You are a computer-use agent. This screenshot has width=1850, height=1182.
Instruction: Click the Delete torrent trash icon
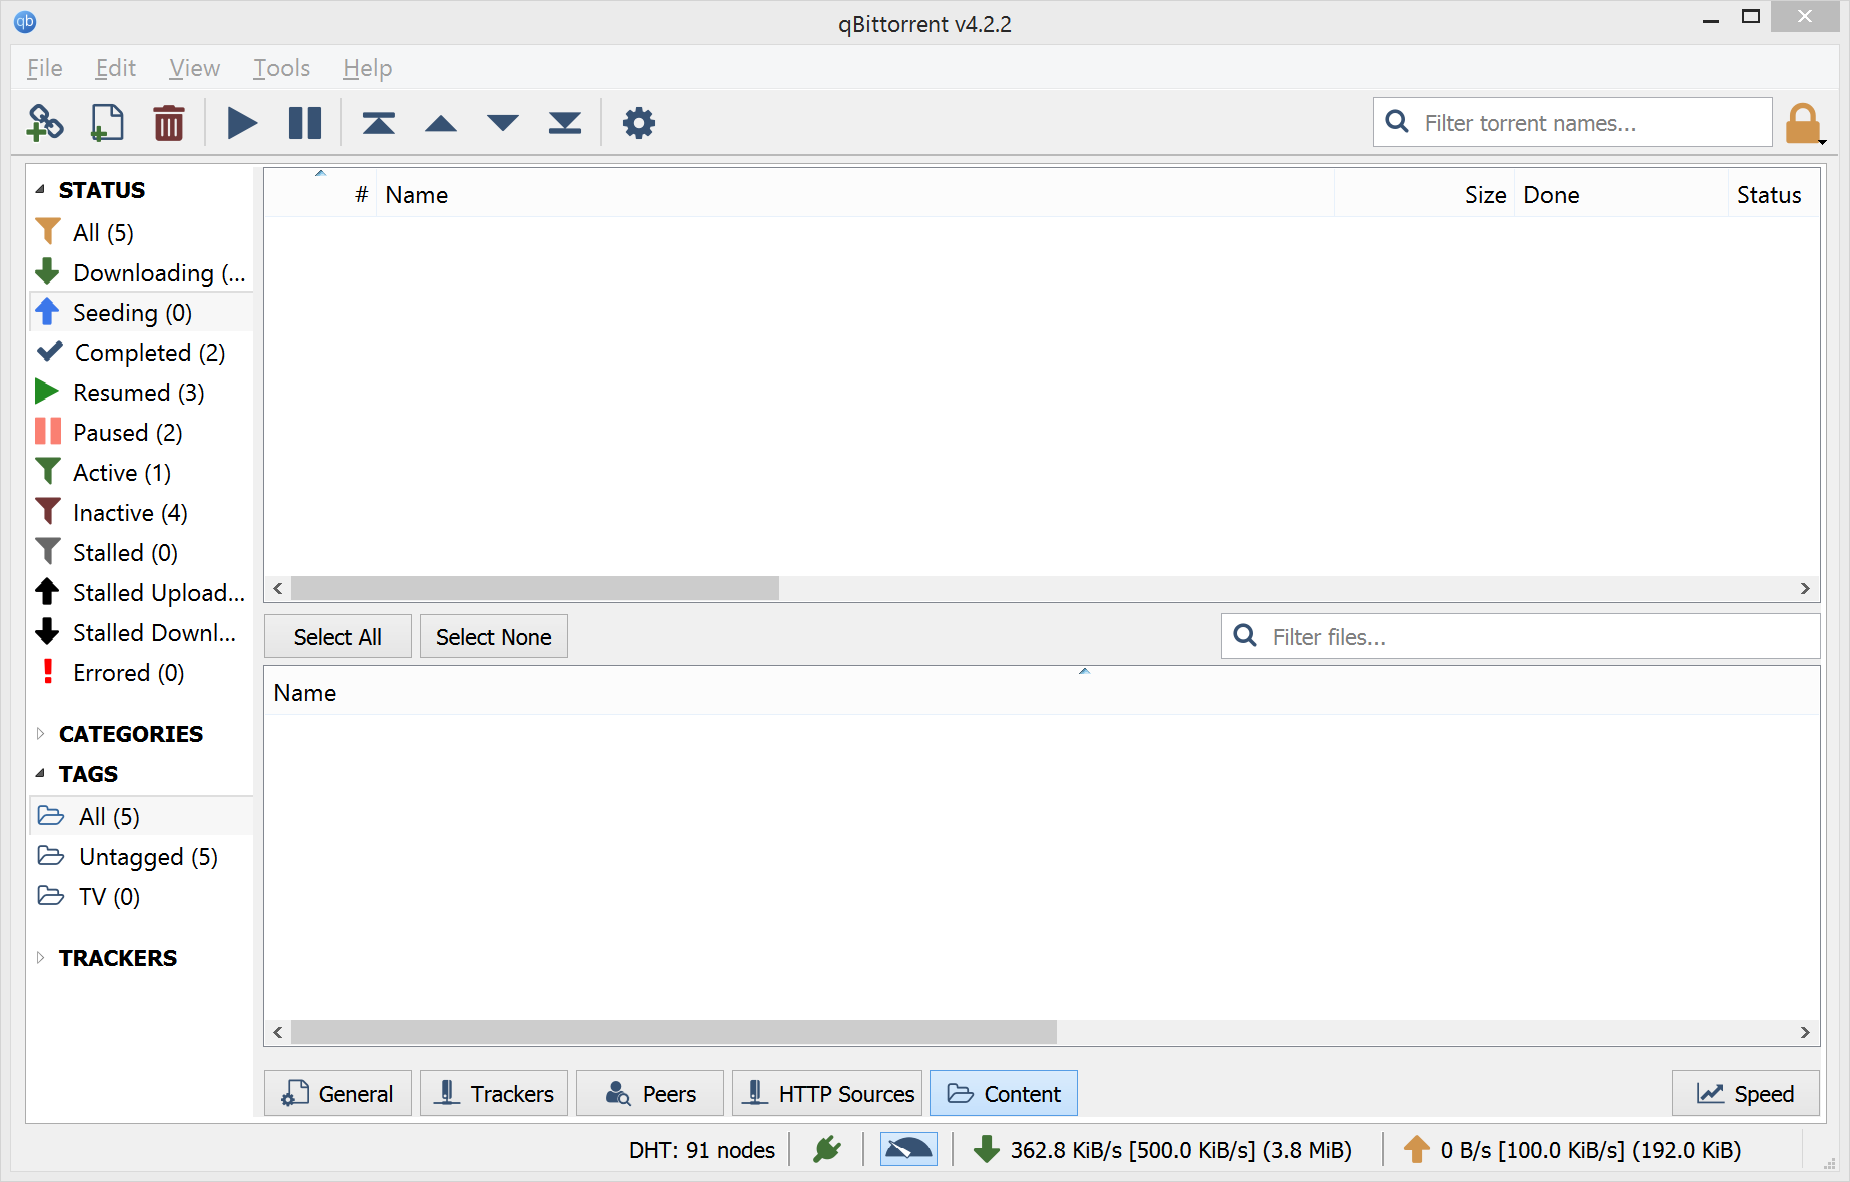pyautogui.click(x=169, y=123)
